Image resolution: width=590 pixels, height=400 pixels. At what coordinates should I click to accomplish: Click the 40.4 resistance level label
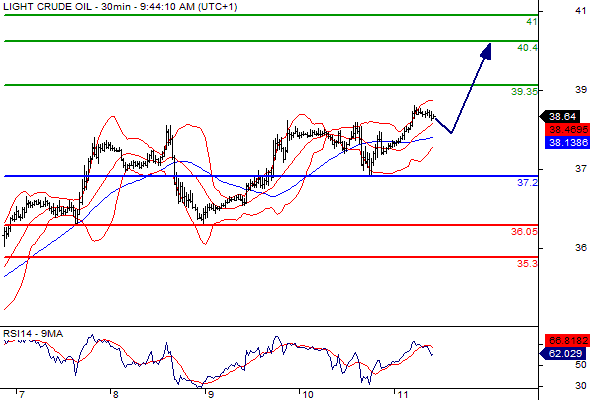coord(528,48)
